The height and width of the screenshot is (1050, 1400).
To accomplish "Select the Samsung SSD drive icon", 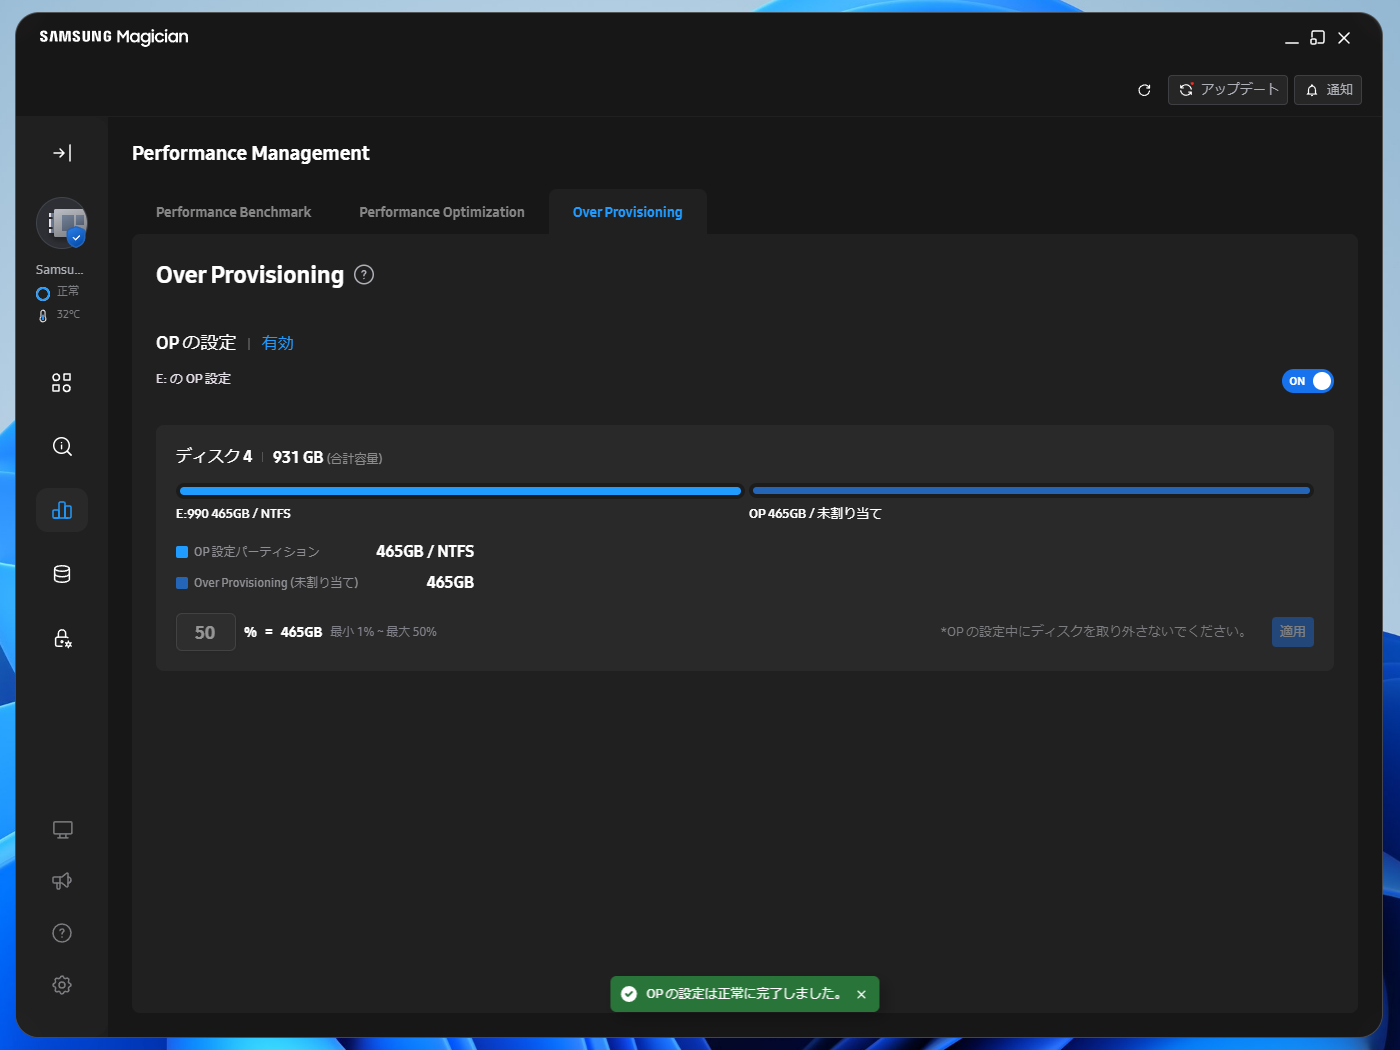I will tap(62, 223).
